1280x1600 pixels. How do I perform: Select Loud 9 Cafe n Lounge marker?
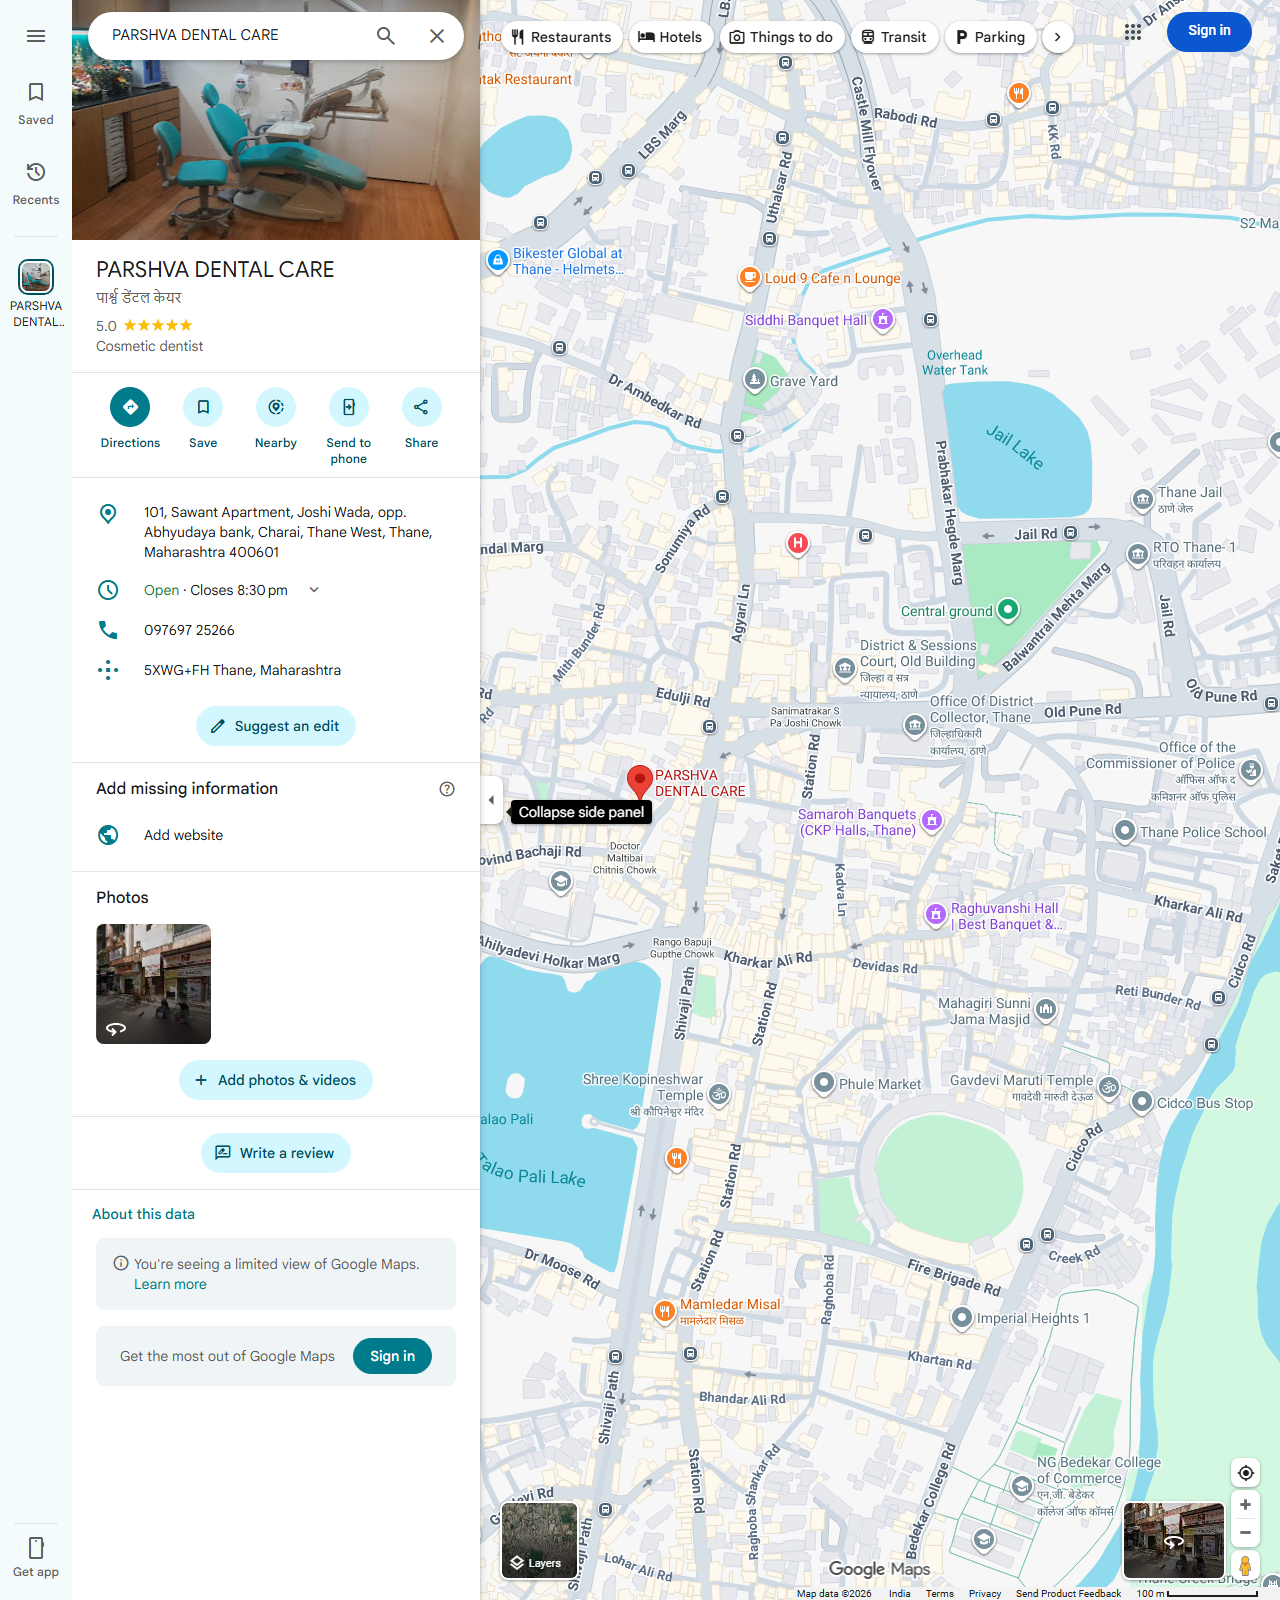[749, 278]
